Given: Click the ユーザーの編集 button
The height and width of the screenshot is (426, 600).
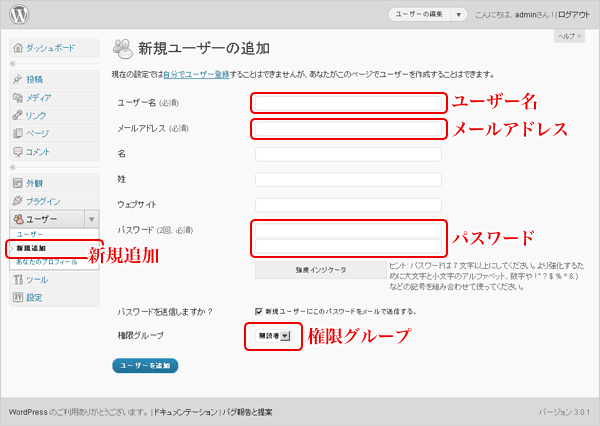Looking at the screenshot, I should click(x=419, y=15).
